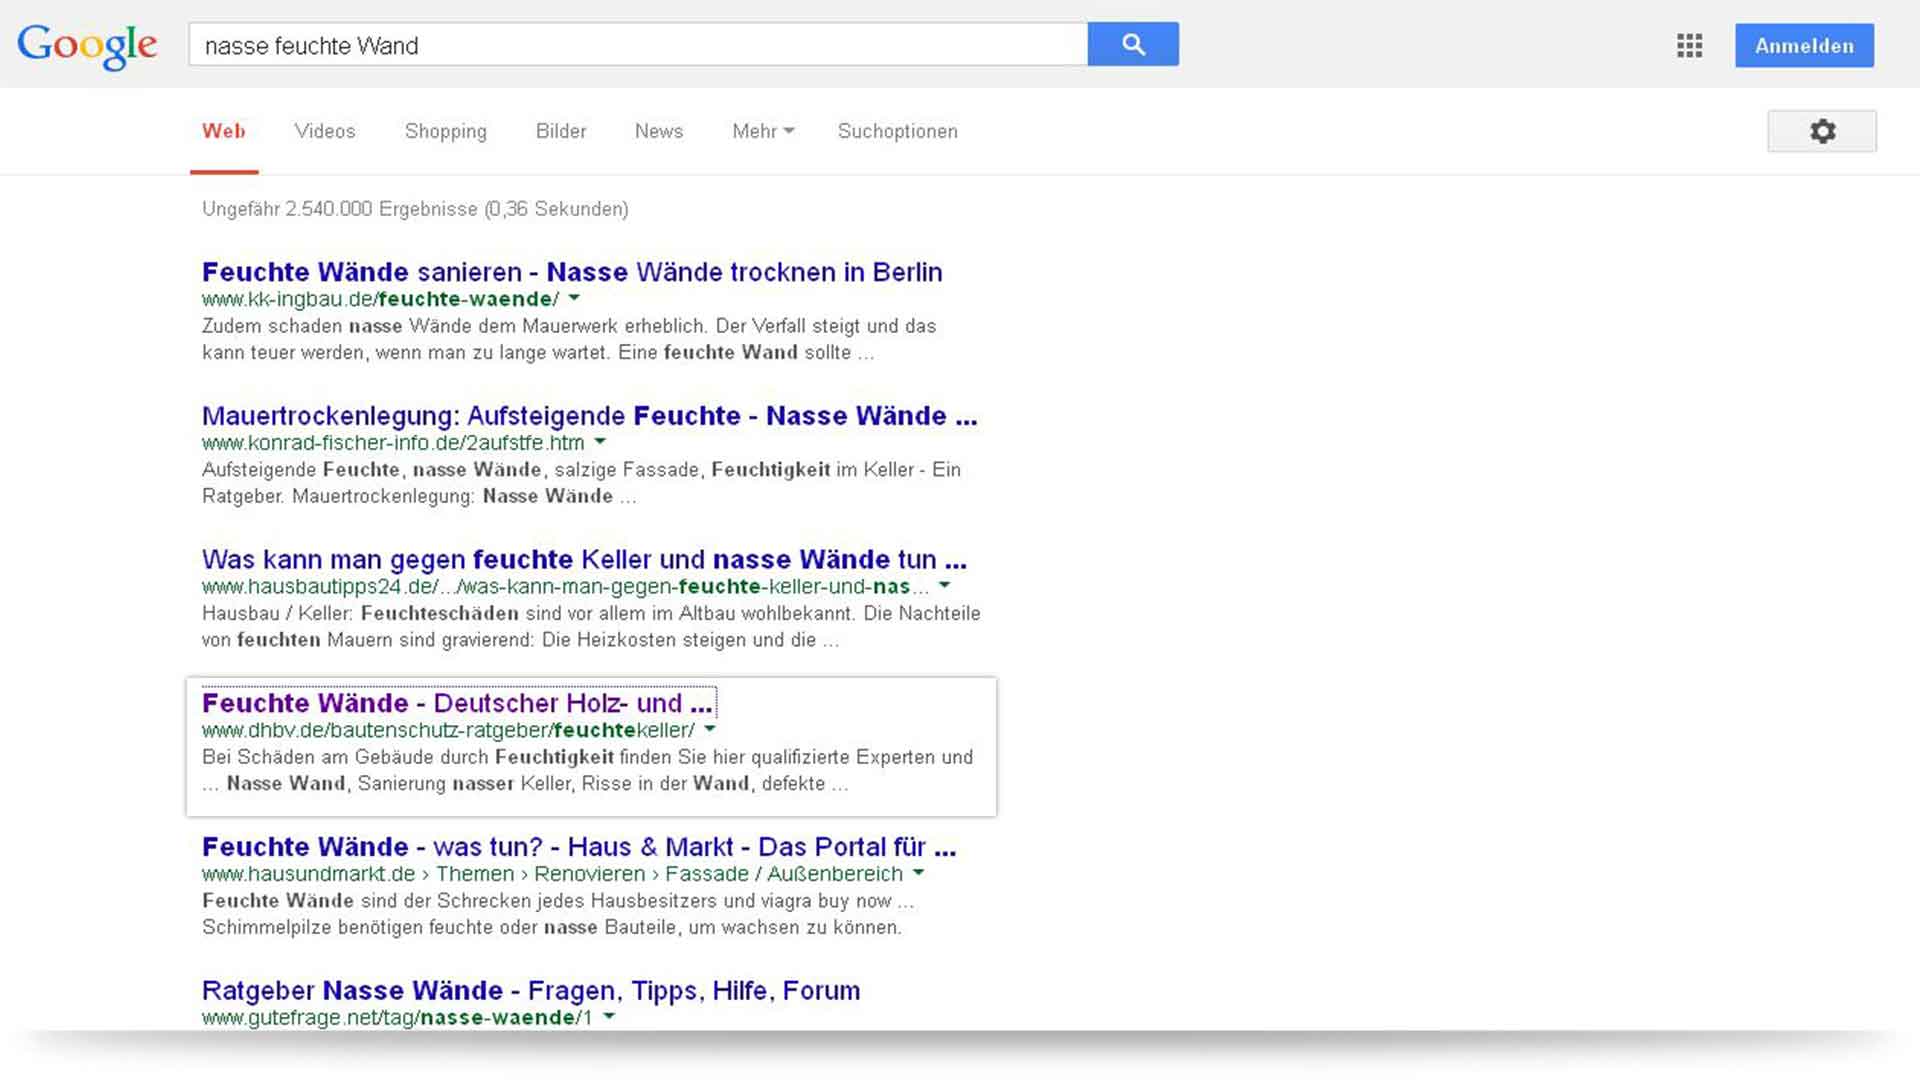Click snippet starting 'Feuchte Wände sind der Schrecken'
Image resolution: width=1920 pixels, height=1080 pixels.
pyautogui.click(x=558, y=914)
